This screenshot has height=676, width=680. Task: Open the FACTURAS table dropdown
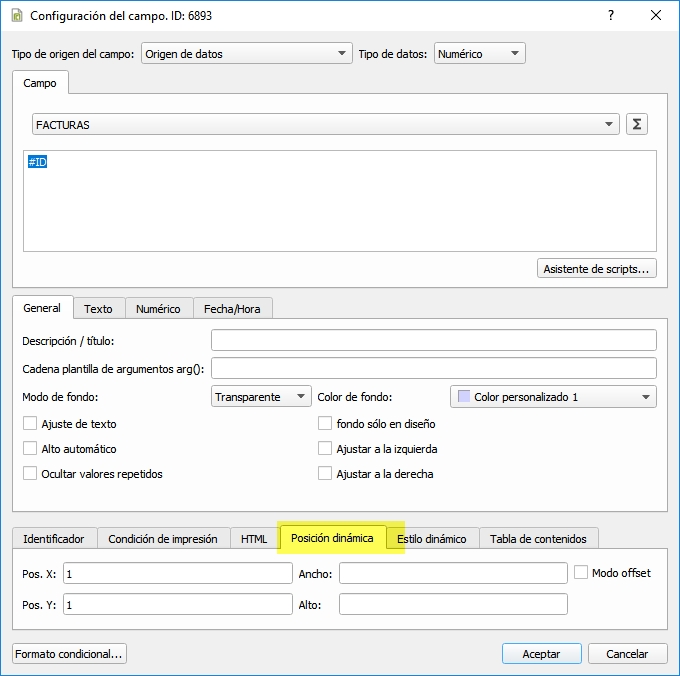(x=325, y=124)
